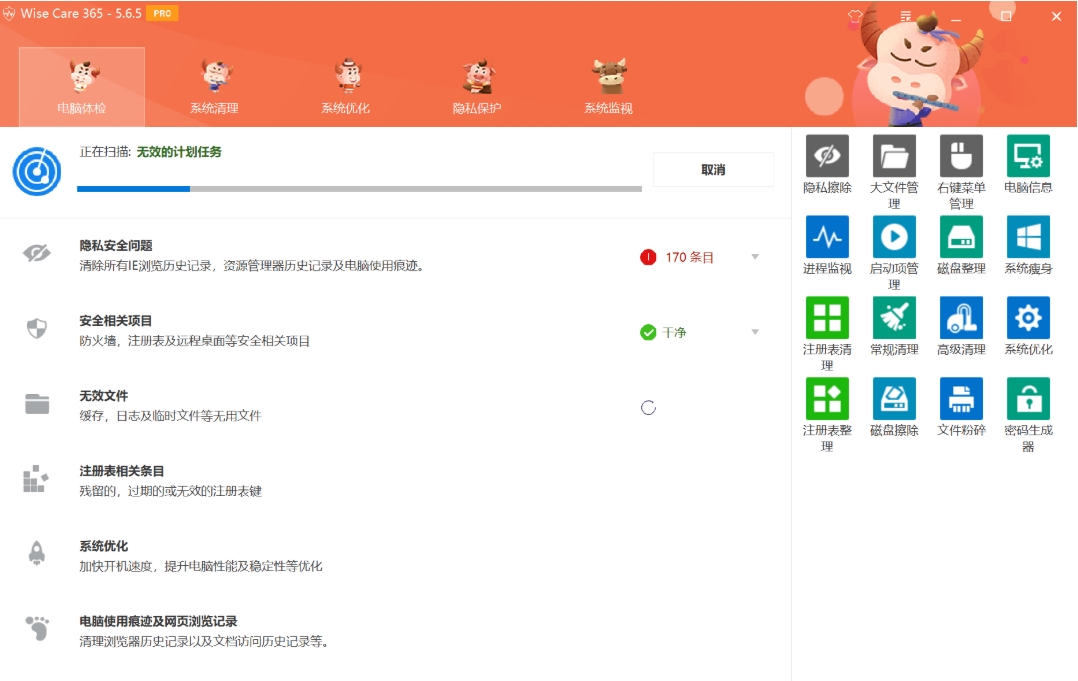Screen dimensions: 1078x681
Task: Open the 磁盘整理 disk defrag tool
Action: [x=961, y=237]
